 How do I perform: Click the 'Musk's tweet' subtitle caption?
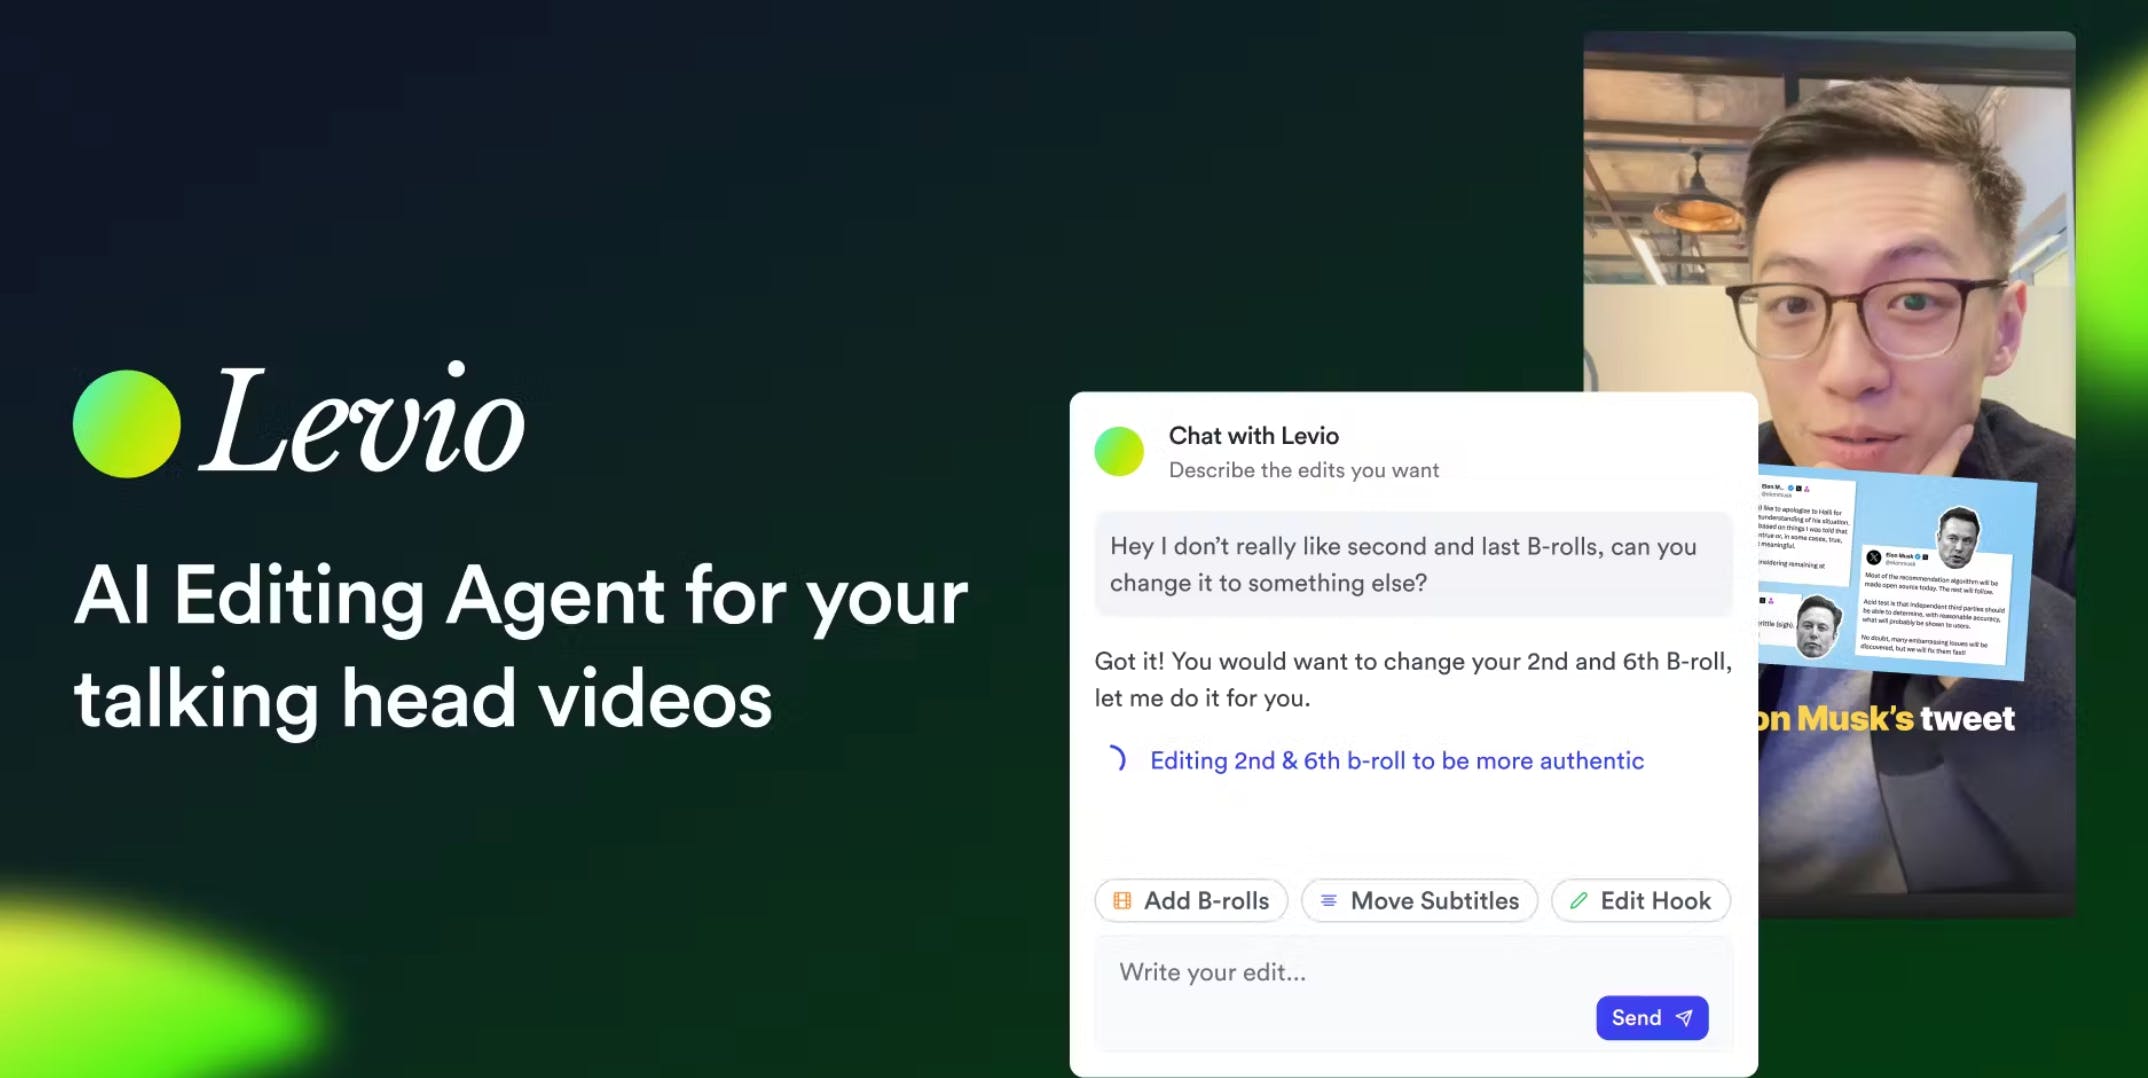point(1886,718)
